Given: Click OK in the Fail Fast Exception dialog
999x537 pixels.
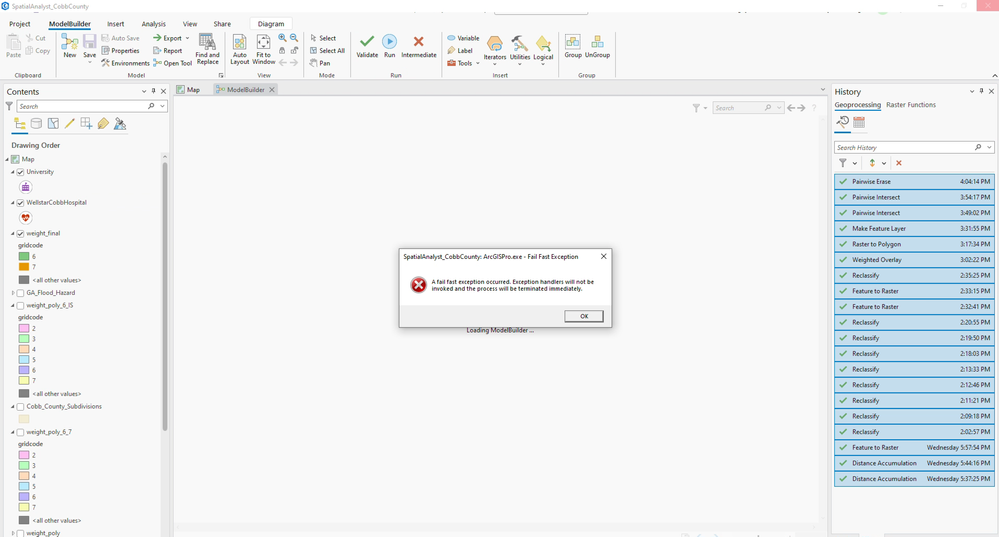Looking at the screenshot, I should tap(584, 316).
